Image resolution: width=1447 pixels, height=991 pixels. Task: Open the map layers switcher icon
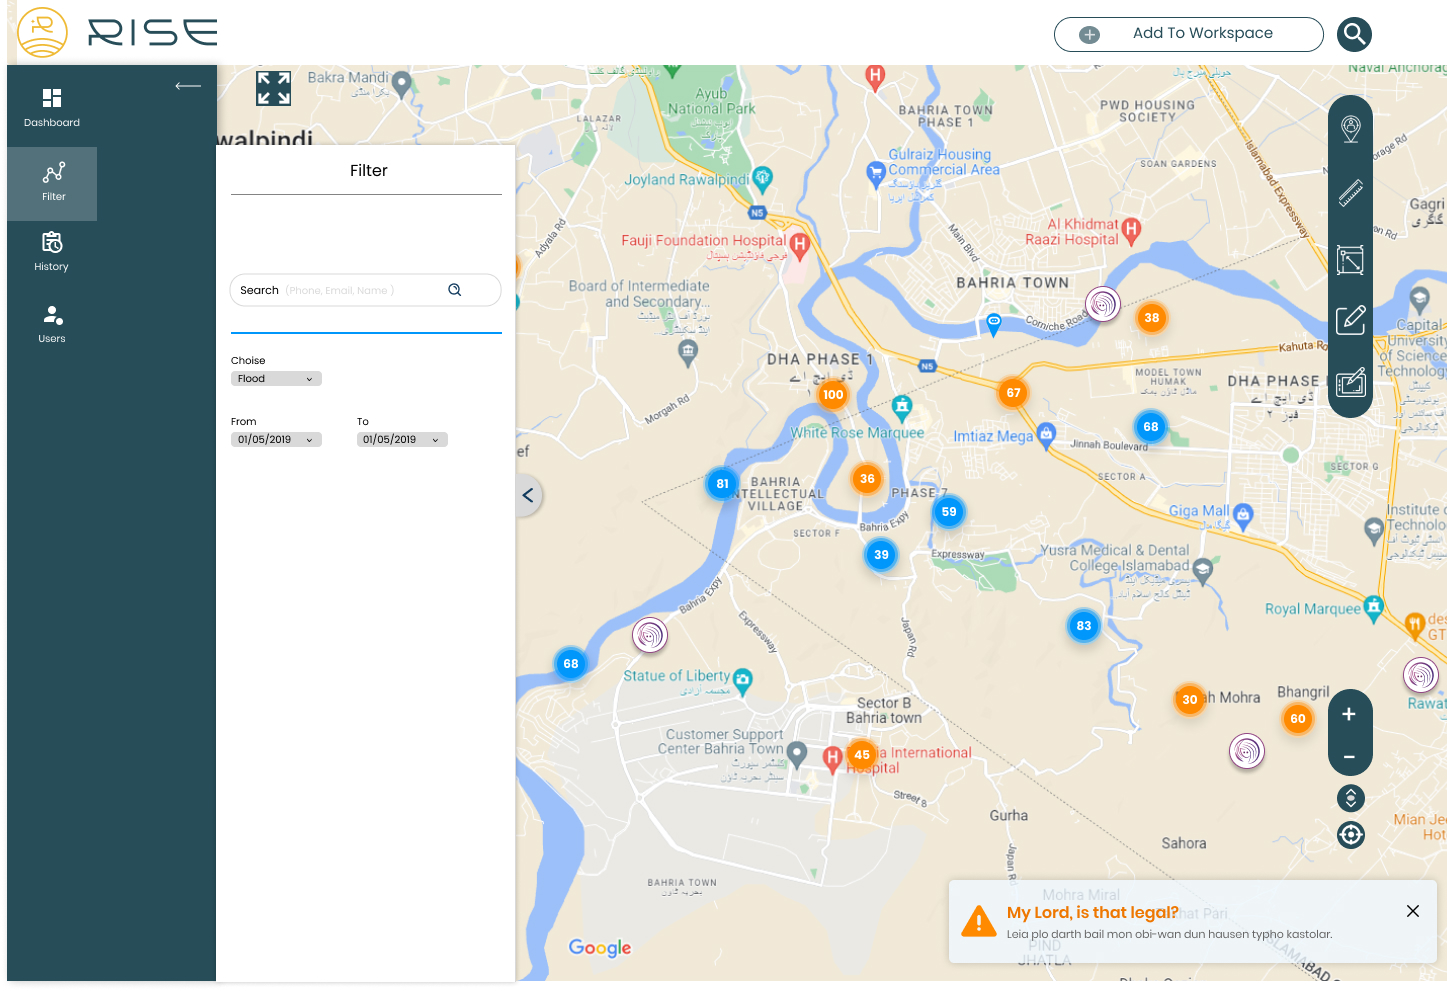click(1351, 798)
